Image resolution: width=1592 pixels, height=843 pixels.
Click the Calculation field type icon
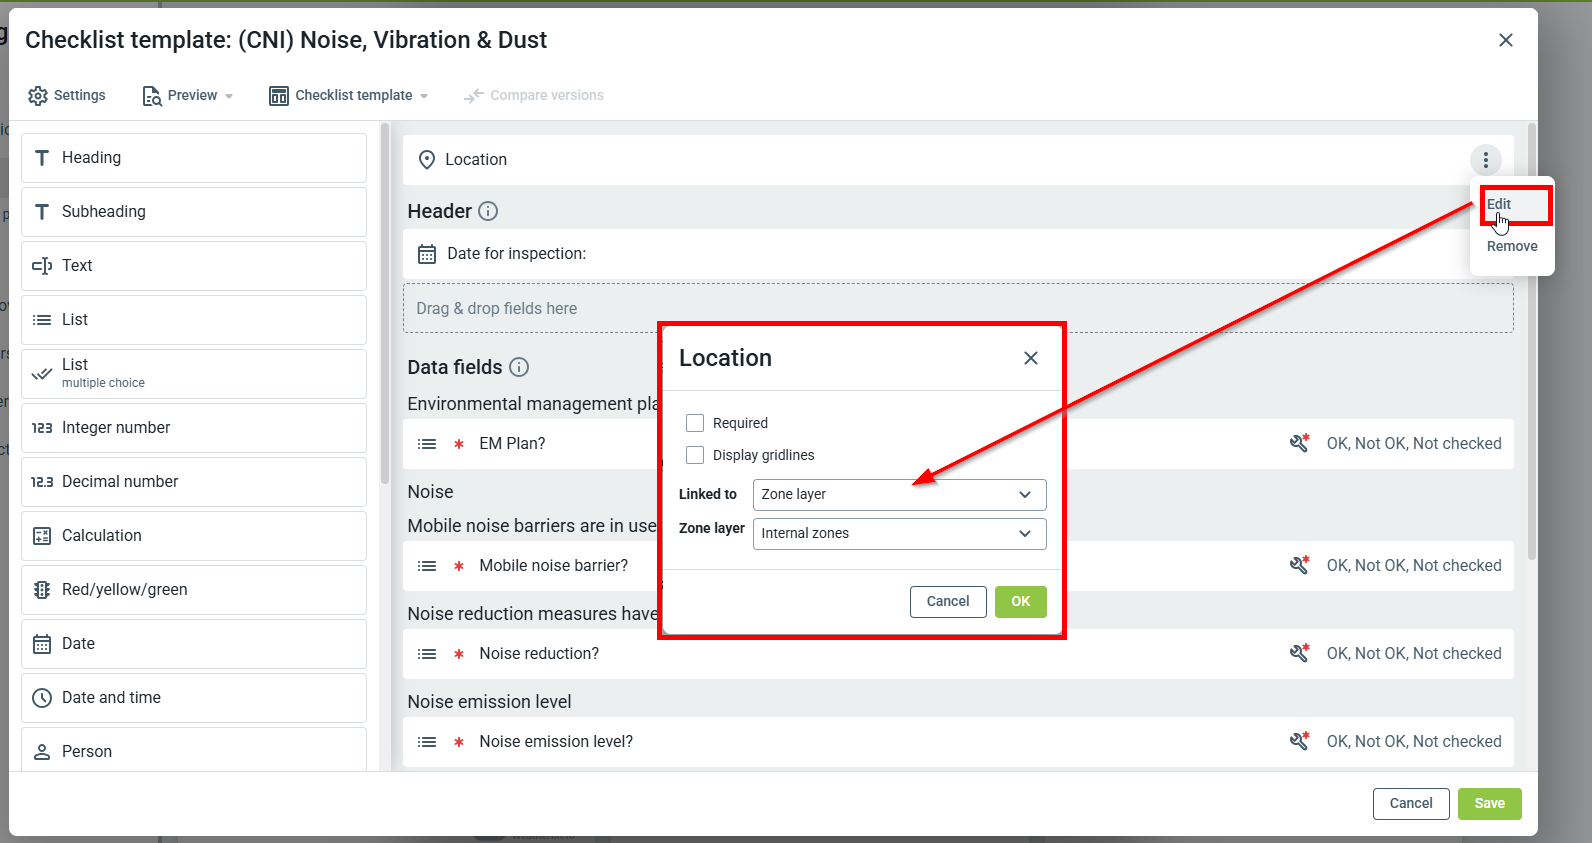(42, 536)
